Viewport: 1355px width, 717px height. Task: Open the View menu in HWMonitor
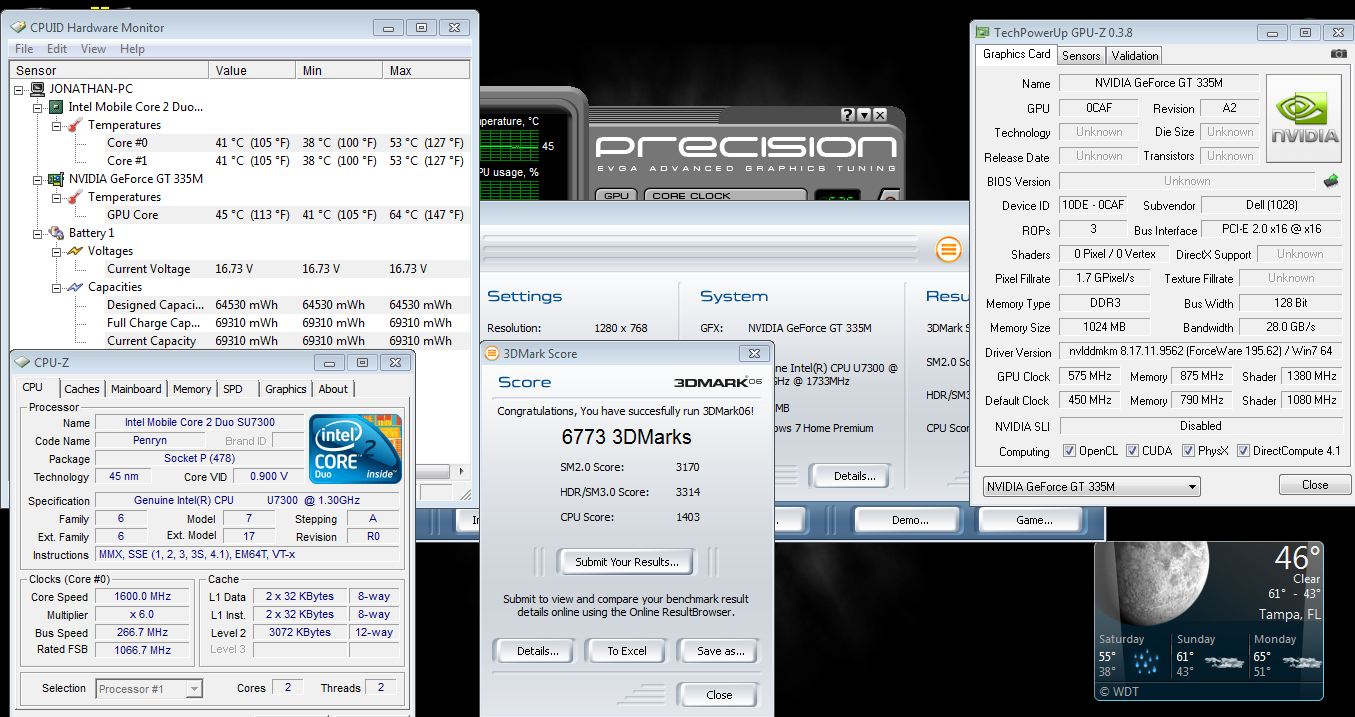pos(93,48)
